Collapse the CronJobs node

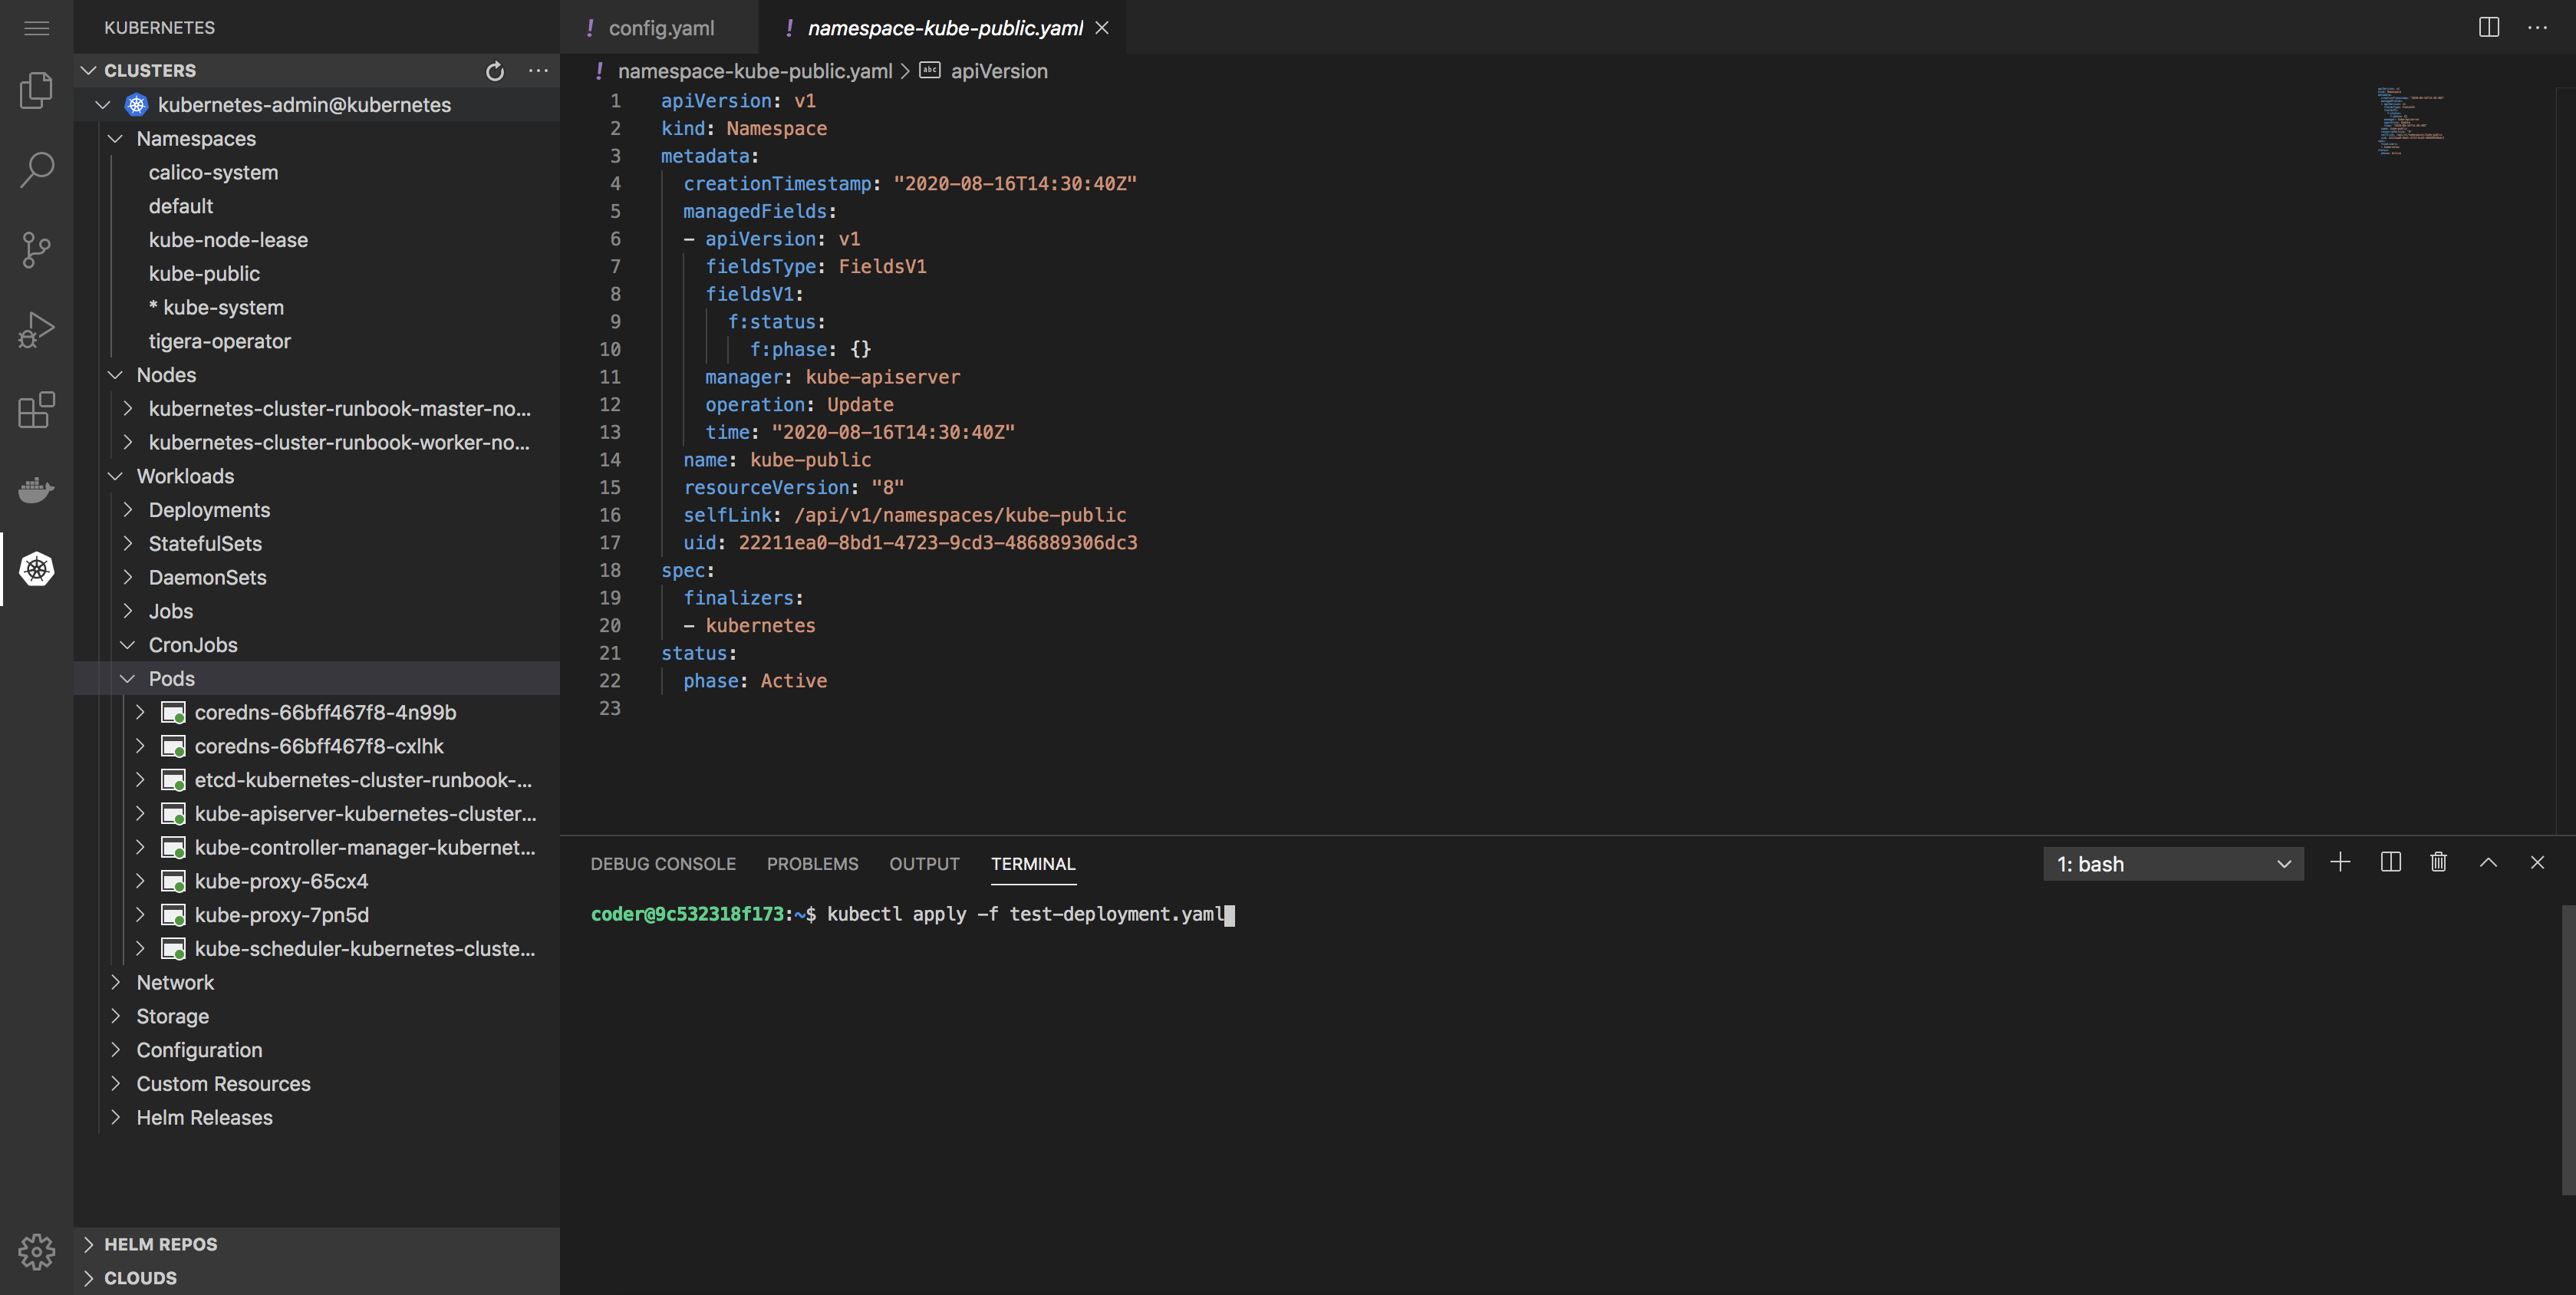click(128, 645)
